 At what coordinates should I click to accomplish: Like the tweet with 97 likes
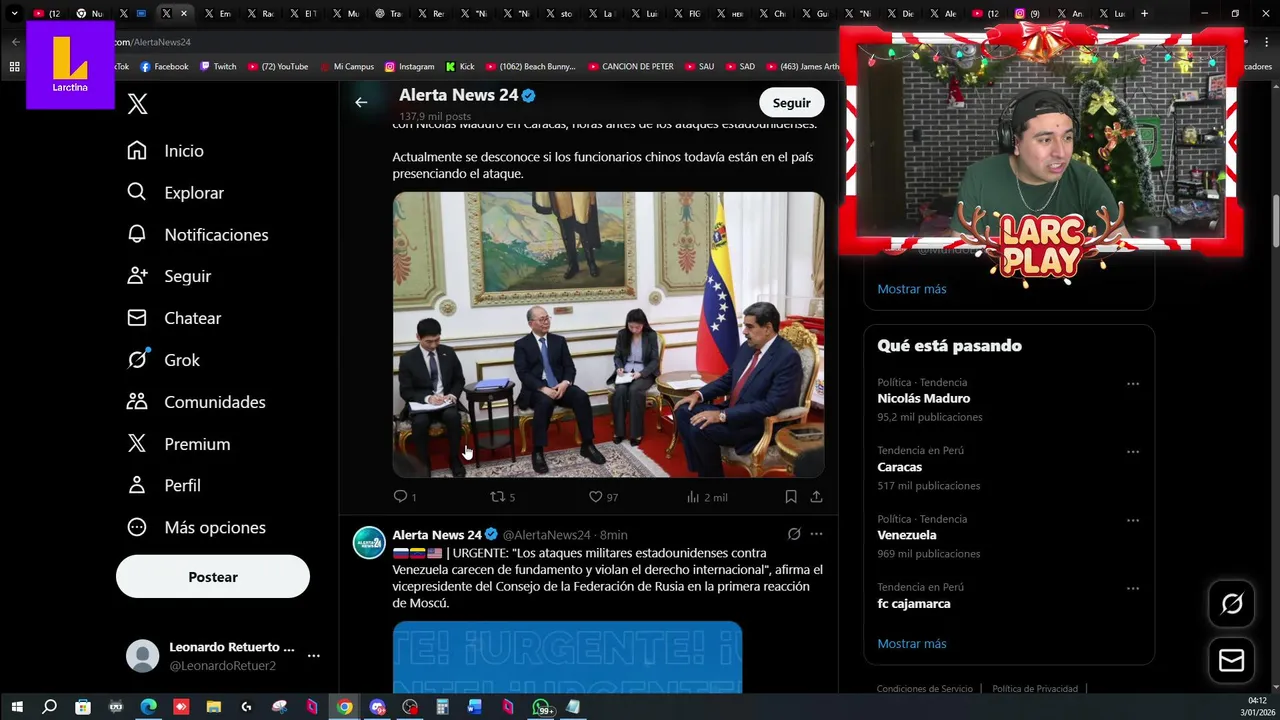595,496
